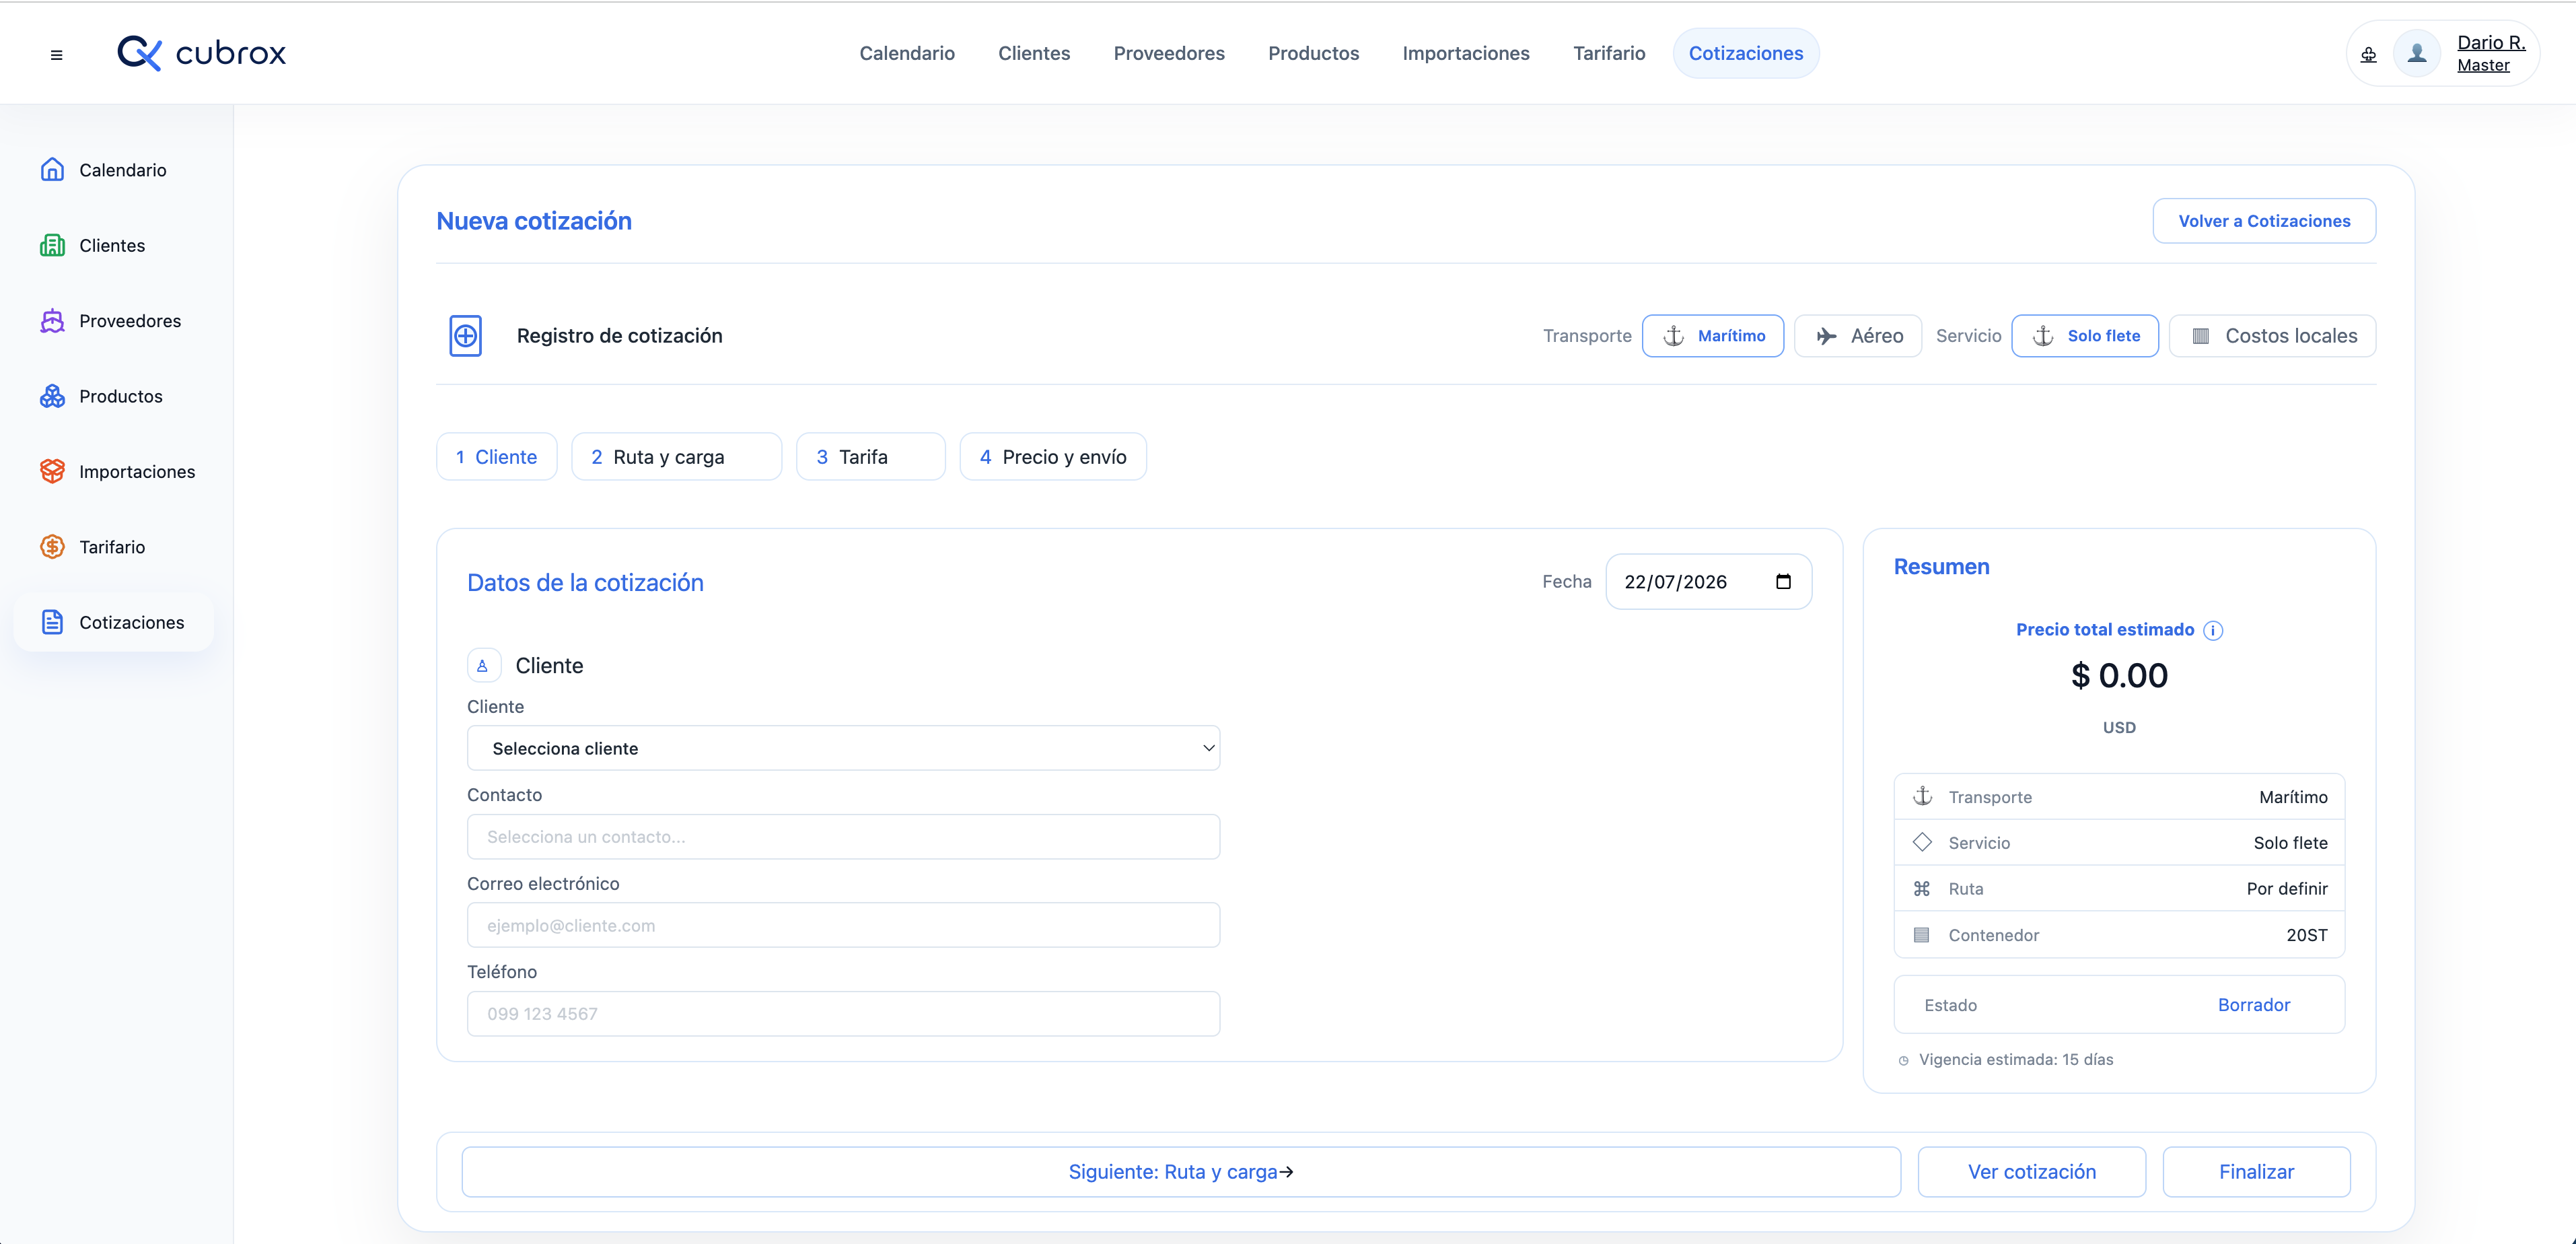
Task: Click the Cliente person icon in form
Action: click(x=483, y=665)
